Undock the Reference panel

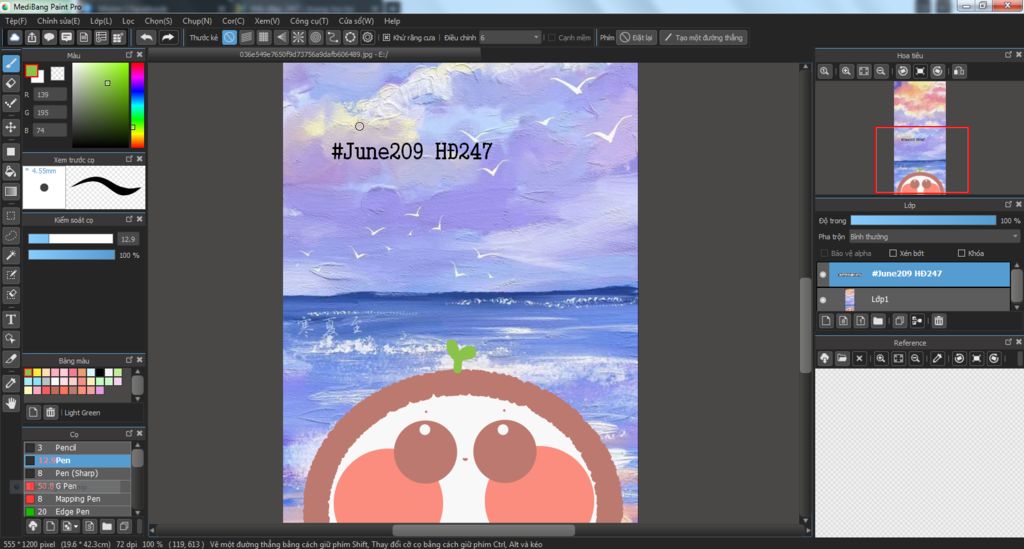pos(1008,342)
